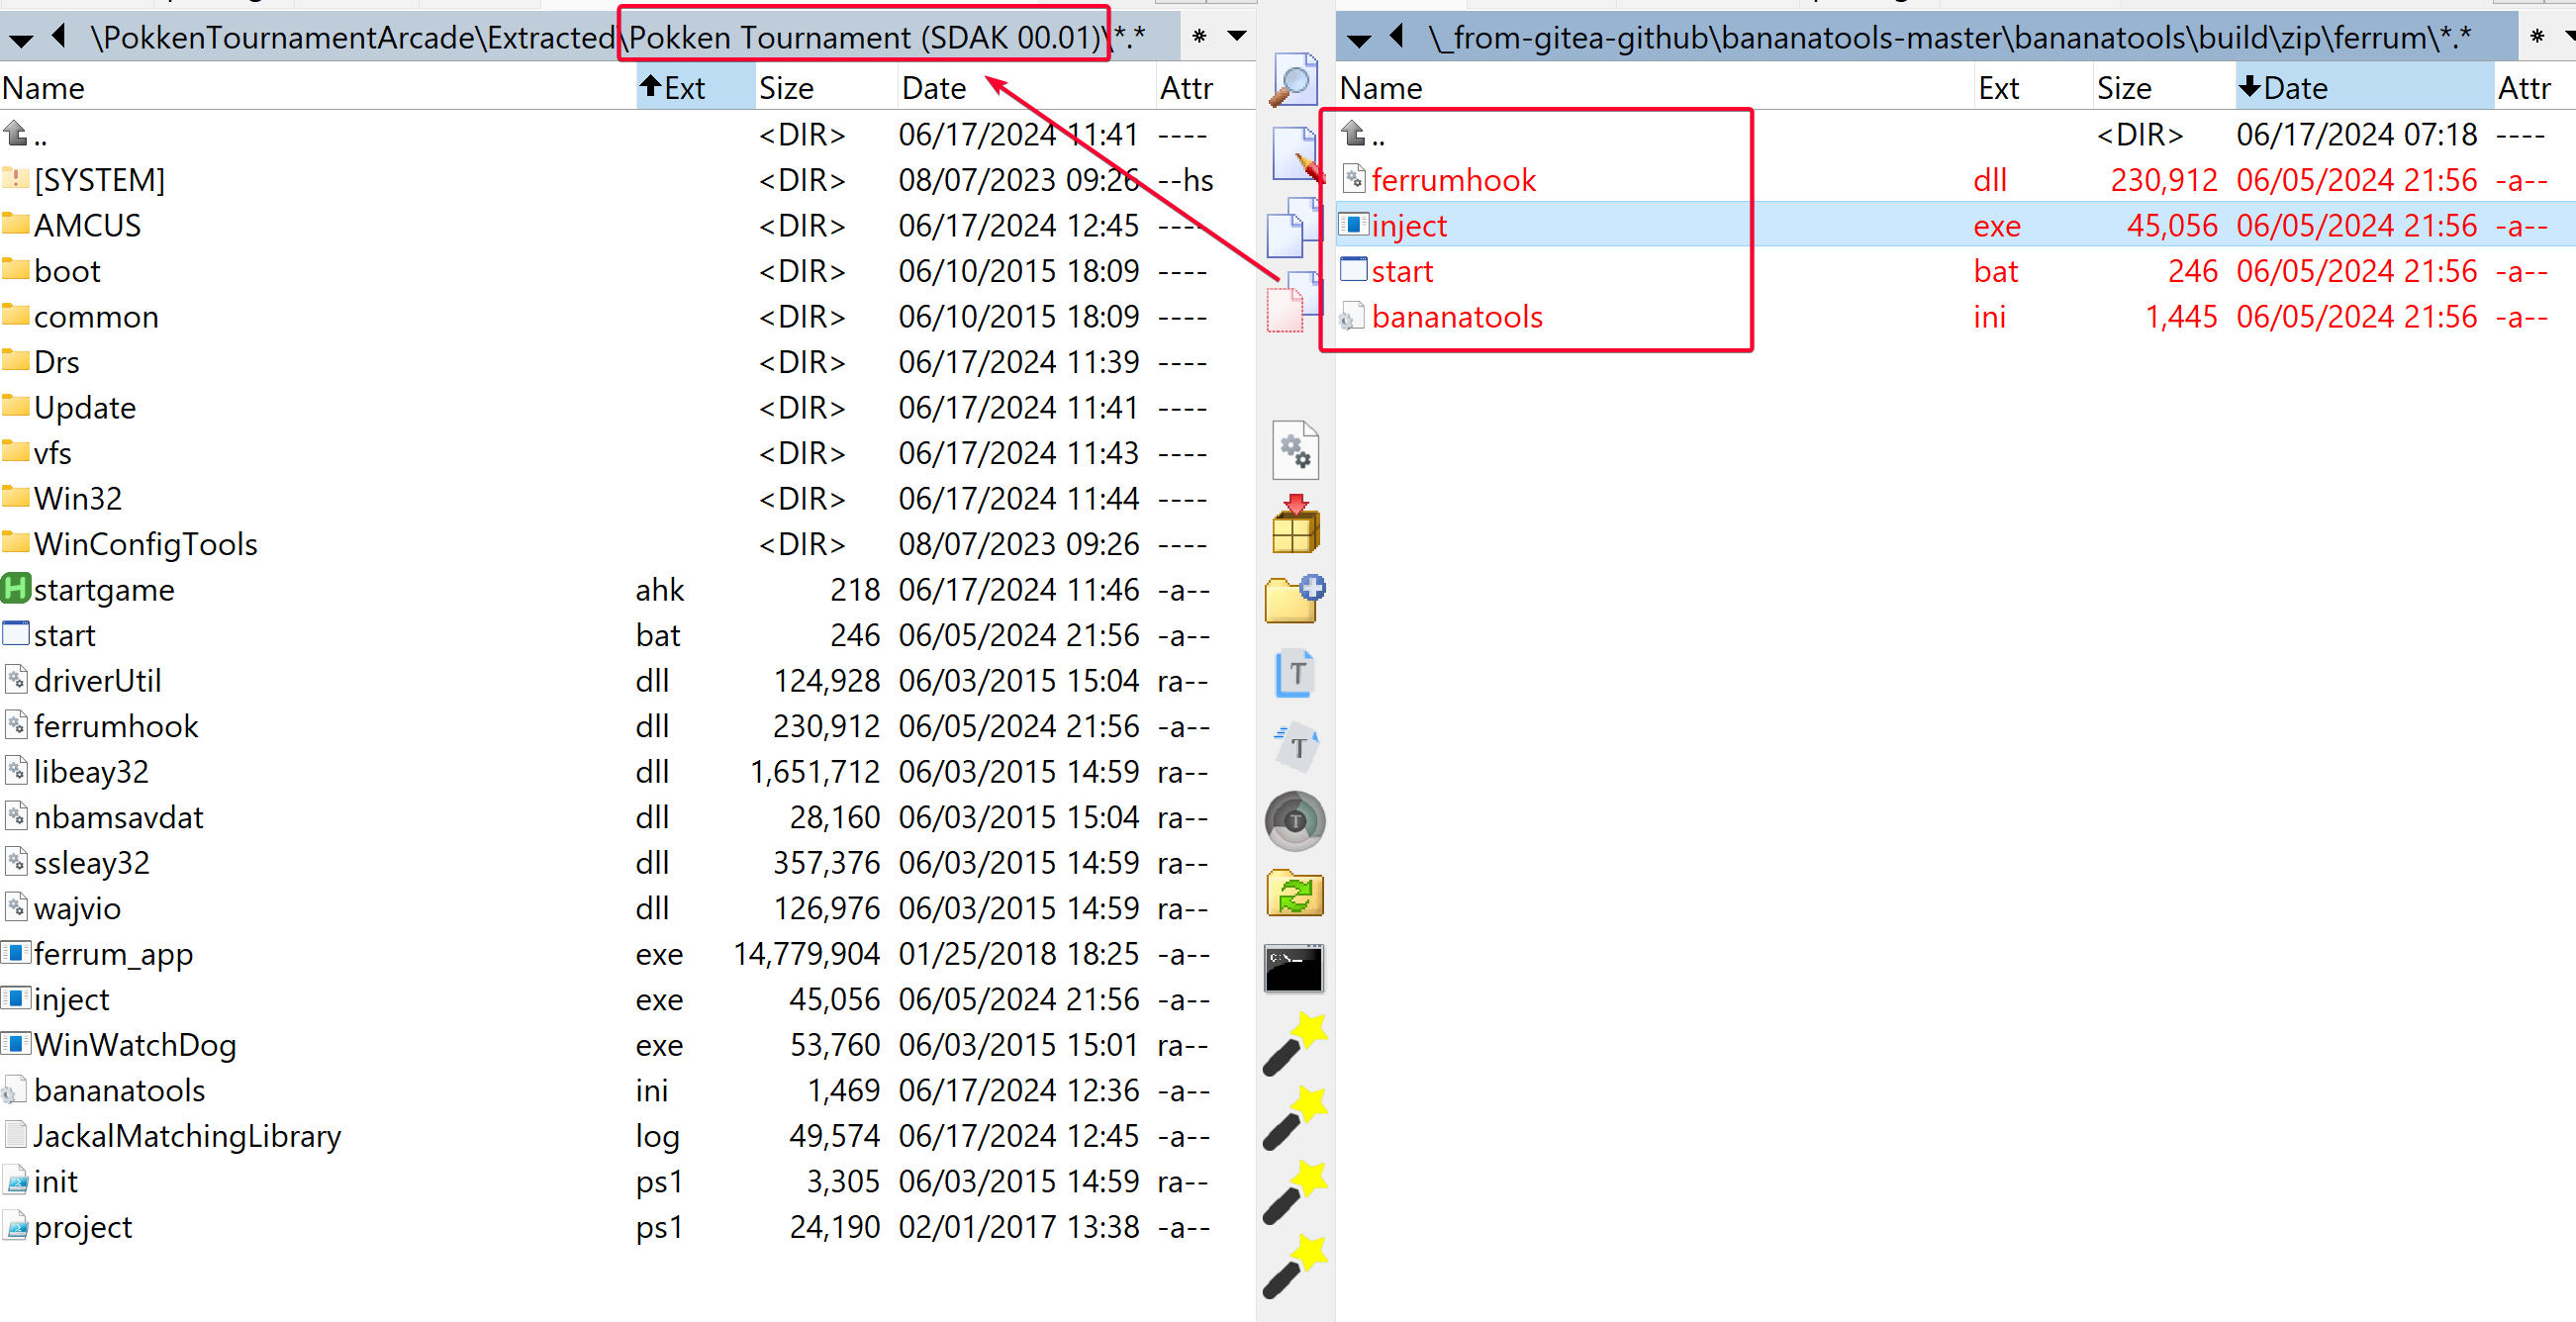Click the round dark T disc icon
2576x1322 pixels.
point(1296,821)
